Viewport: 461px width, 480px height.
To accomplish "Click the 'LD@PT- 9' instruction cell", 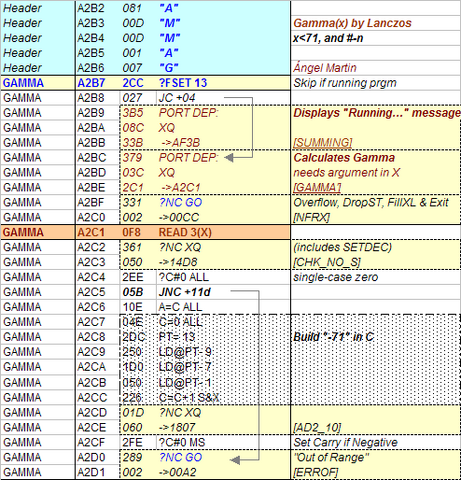I will (x=185, y=352).
